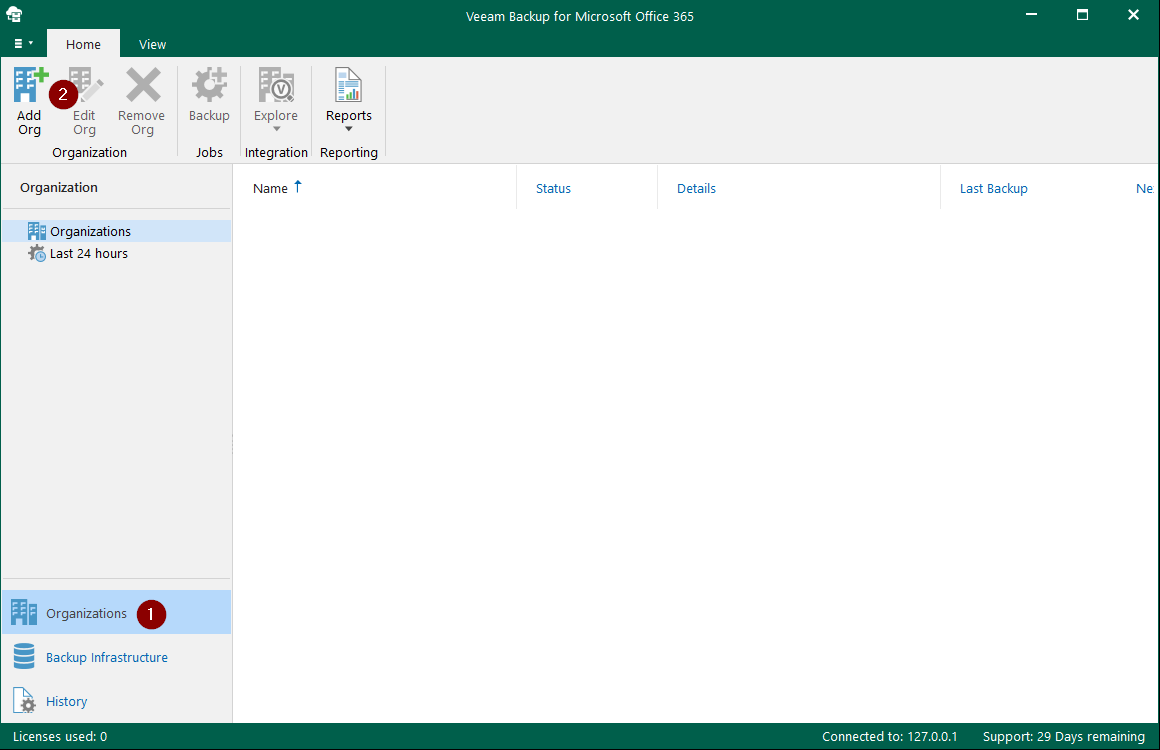The height and width of the screenshot is (750, 1160).
Task: Click the Organizations tree node icon
Action: [x=36, y=232]
